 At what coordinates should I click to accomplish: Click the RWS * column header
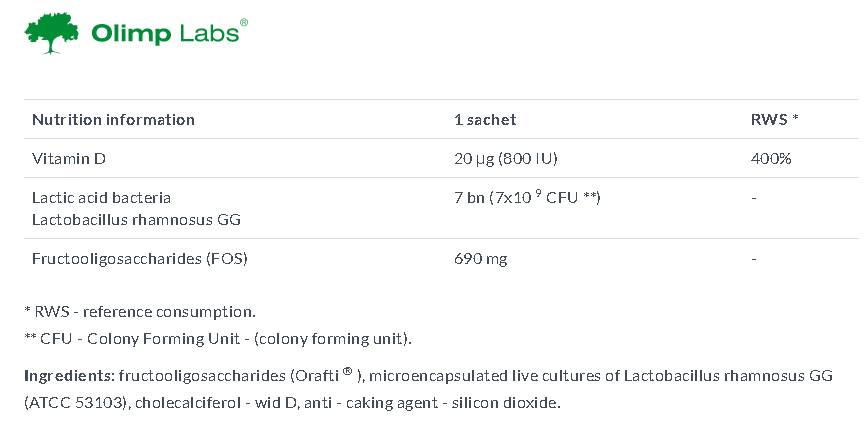[774, 119]
